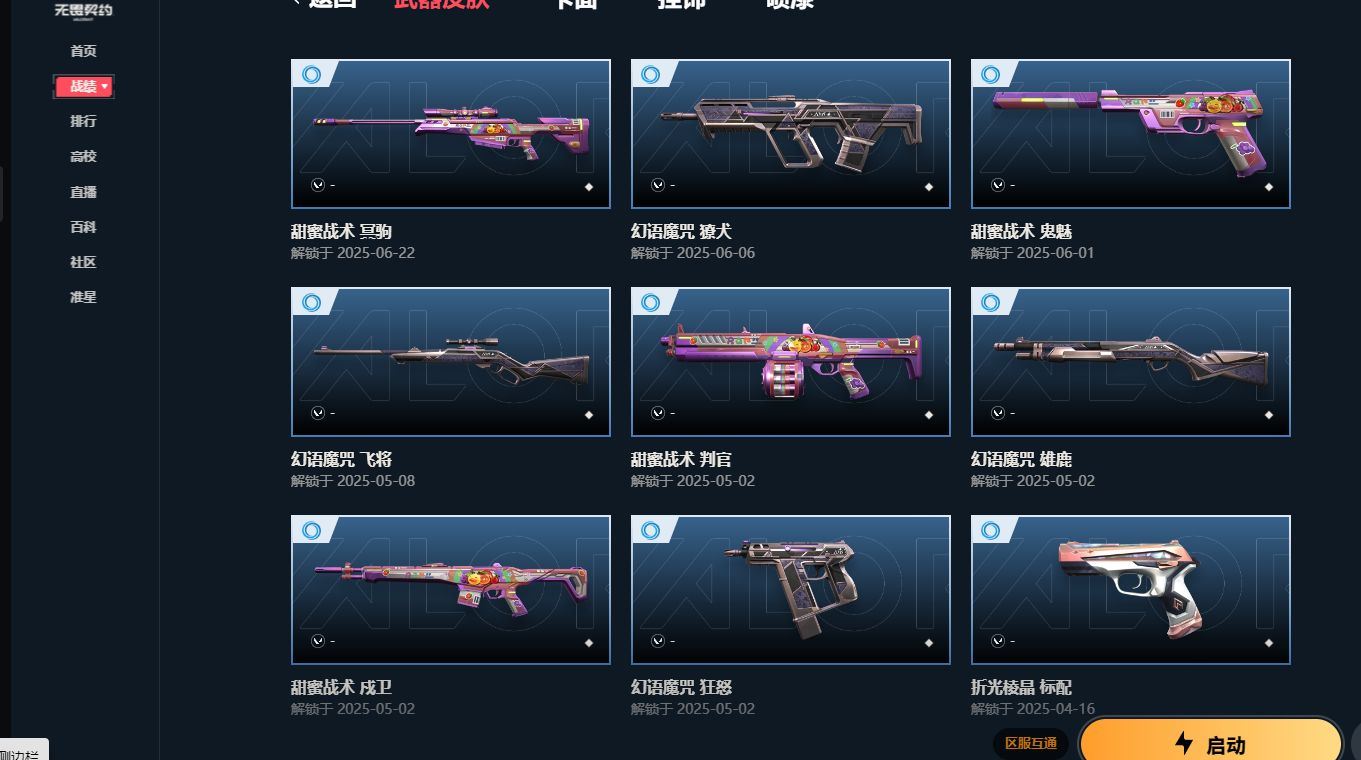Click the diamond icon on 折光棱晶 标配 card

tap(1269, 642)
